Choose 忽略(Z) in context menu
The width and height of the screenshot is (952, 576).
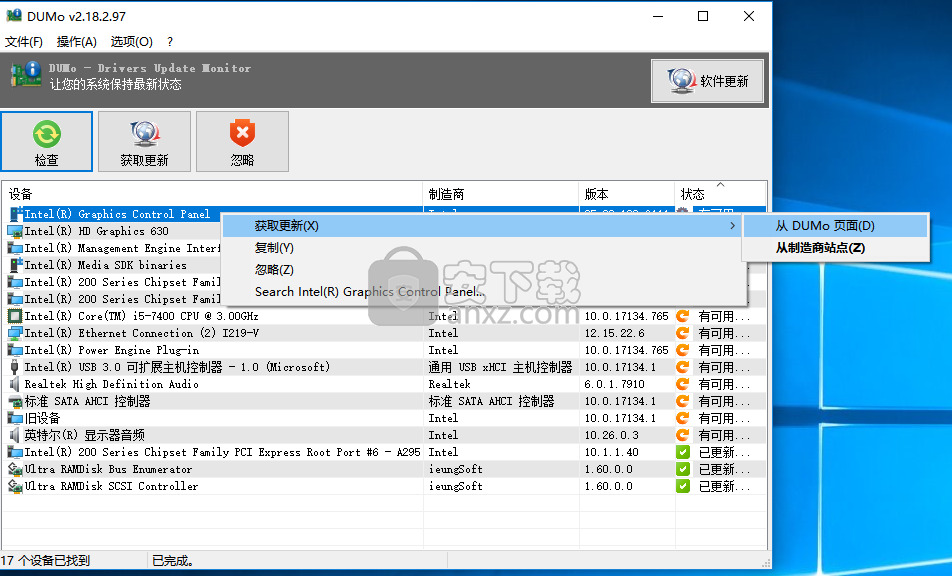(x=482, y=269)
